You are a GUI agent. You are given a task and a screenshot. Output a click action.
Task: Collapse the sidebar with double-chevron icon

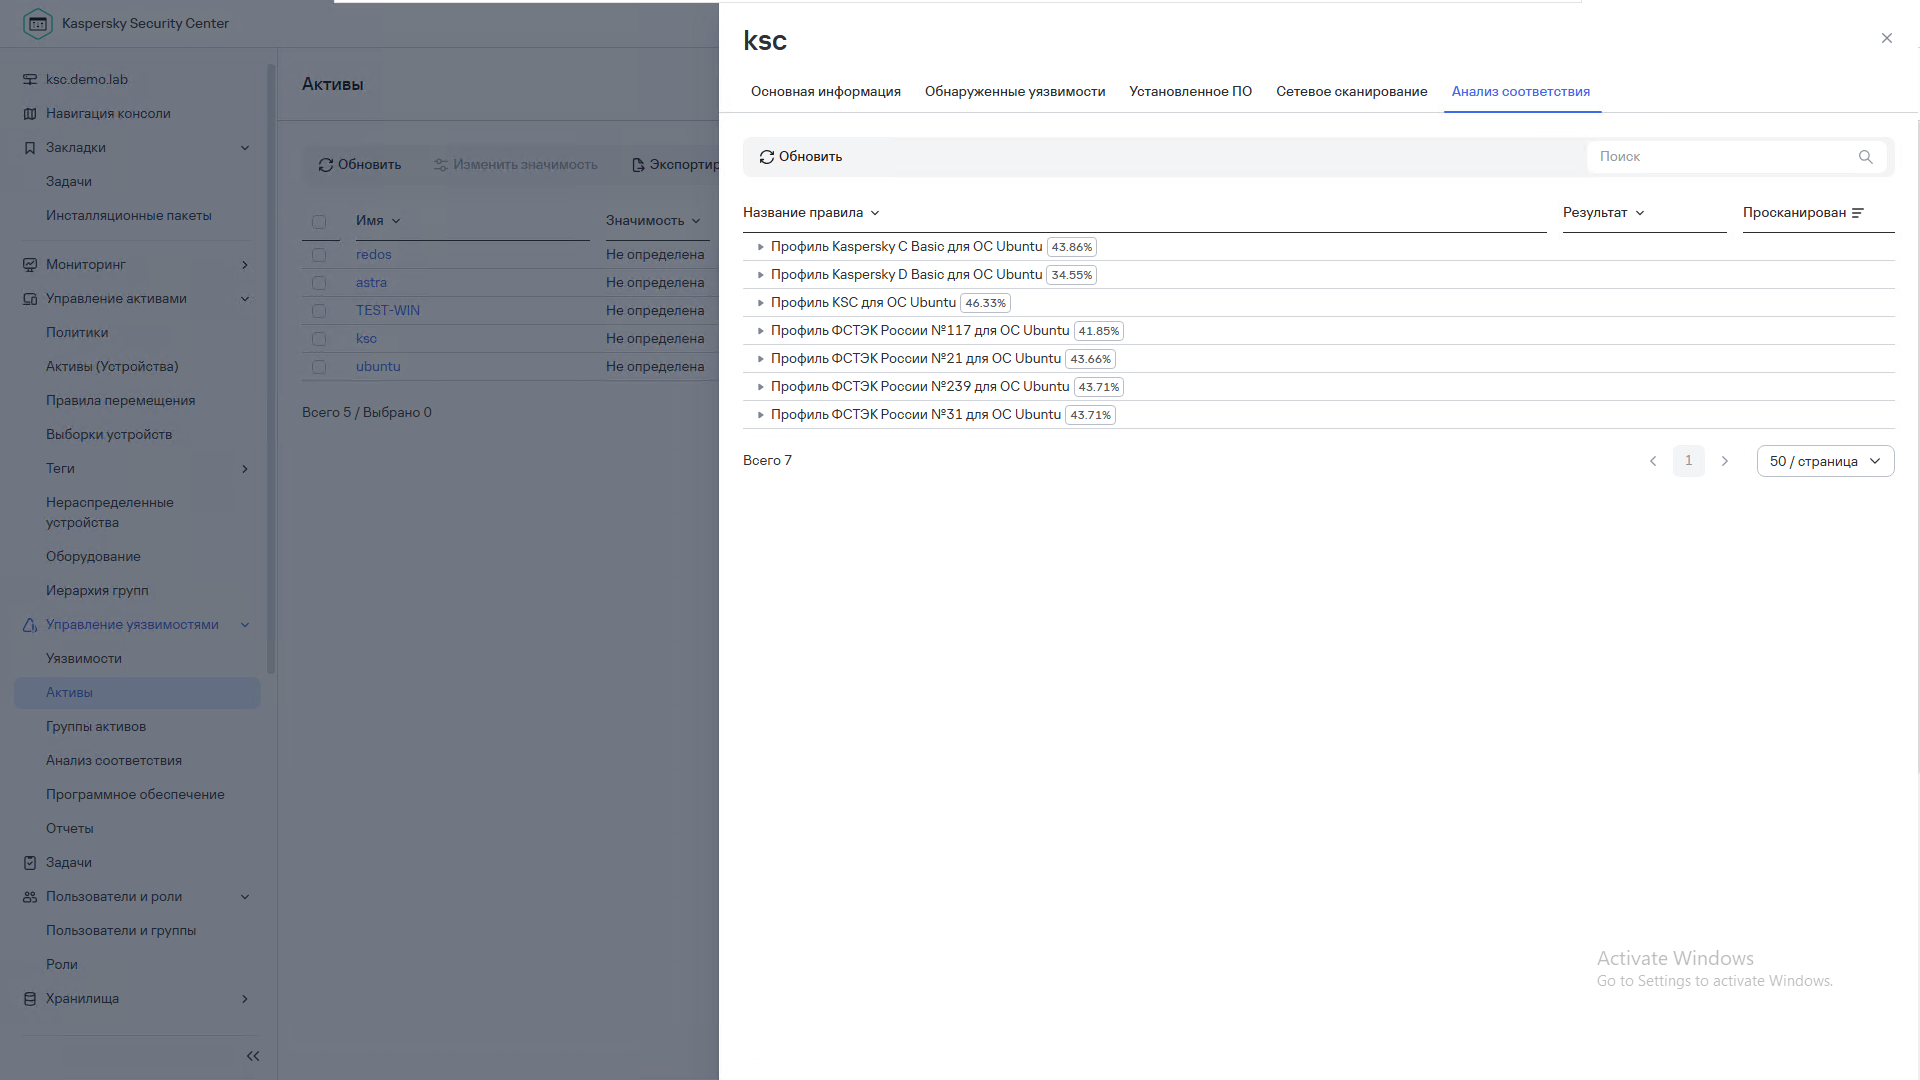(x=253, y=1056)
